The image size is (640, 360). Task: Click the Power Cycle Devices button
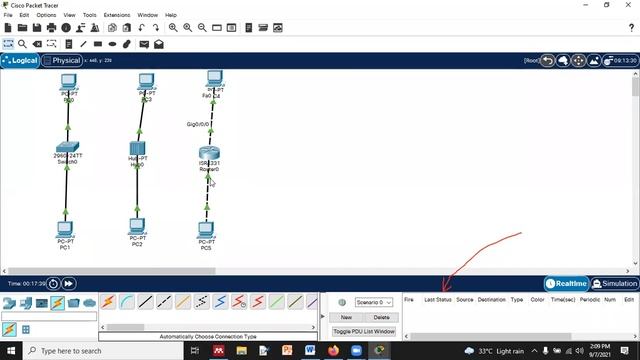(53, 283)
